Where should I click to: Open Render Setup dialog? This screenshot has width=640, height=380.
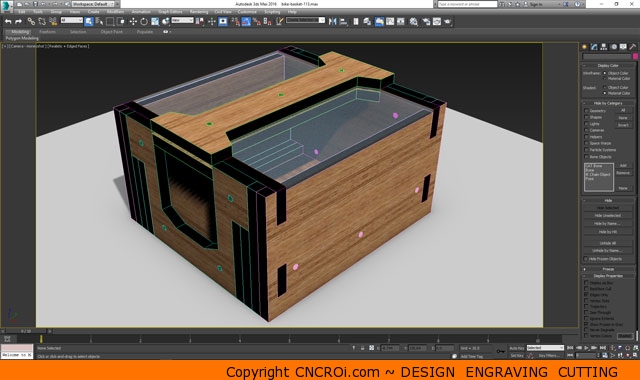(x=426, y=22)
